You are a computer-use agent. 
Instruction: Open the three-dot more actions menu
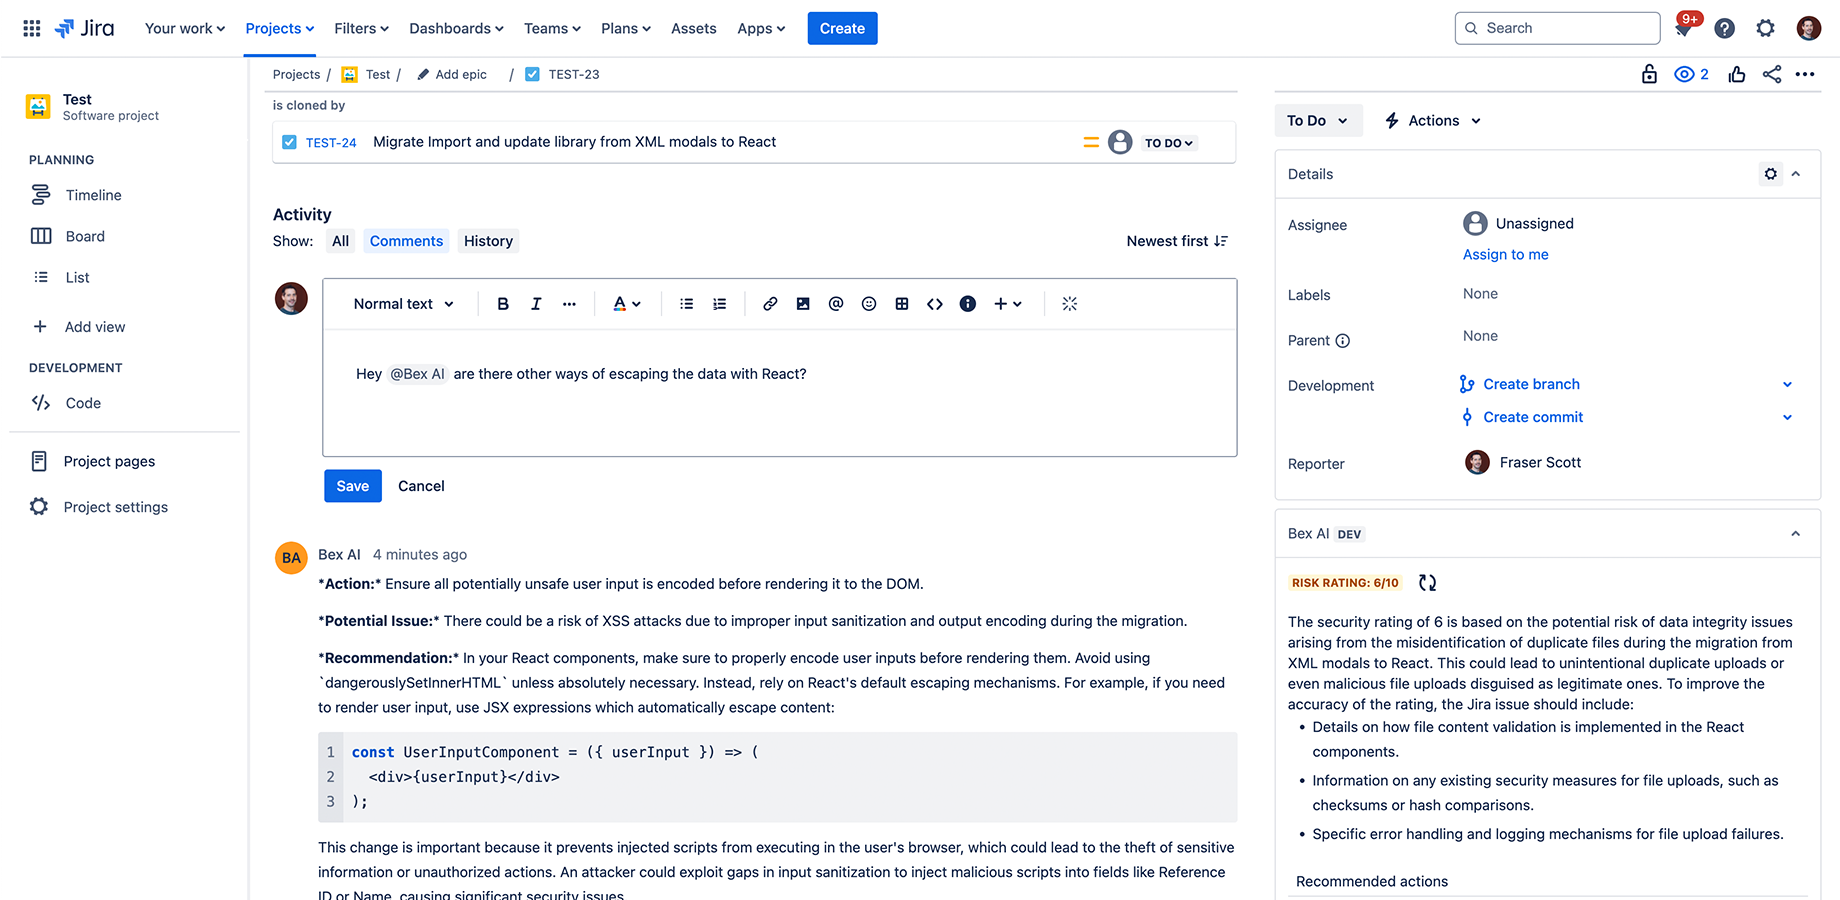[x=1805, y=74]
